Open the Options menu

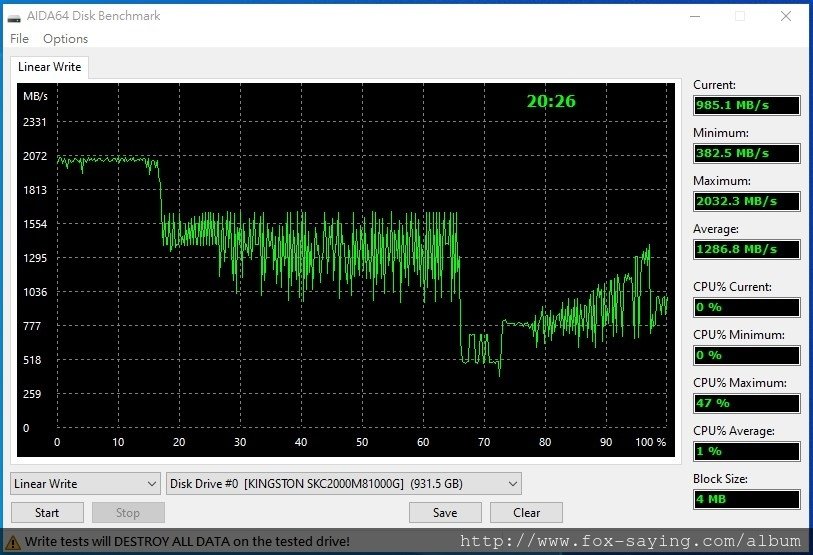click(x=65, y=39)
